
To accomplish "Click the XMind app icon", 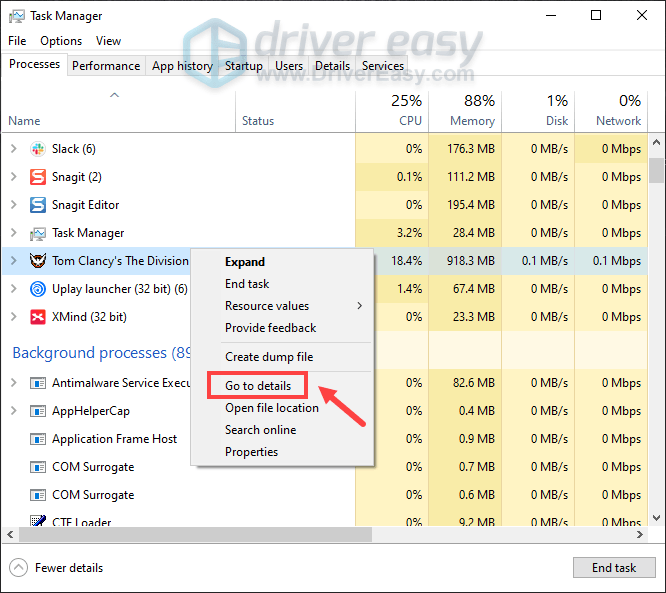I will pyautogui.click(x=38, y=317).
